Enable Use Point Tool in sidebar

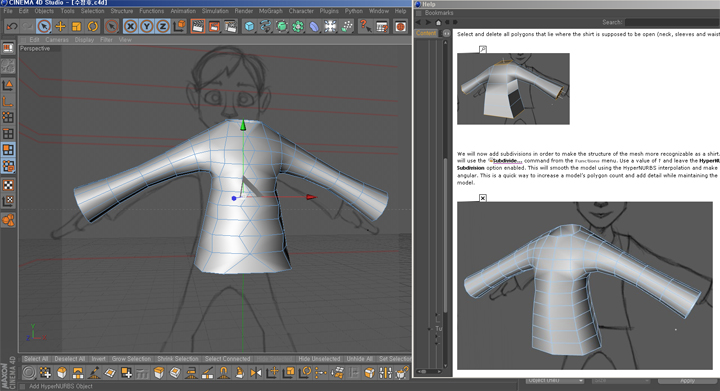(x=8, y=117)
